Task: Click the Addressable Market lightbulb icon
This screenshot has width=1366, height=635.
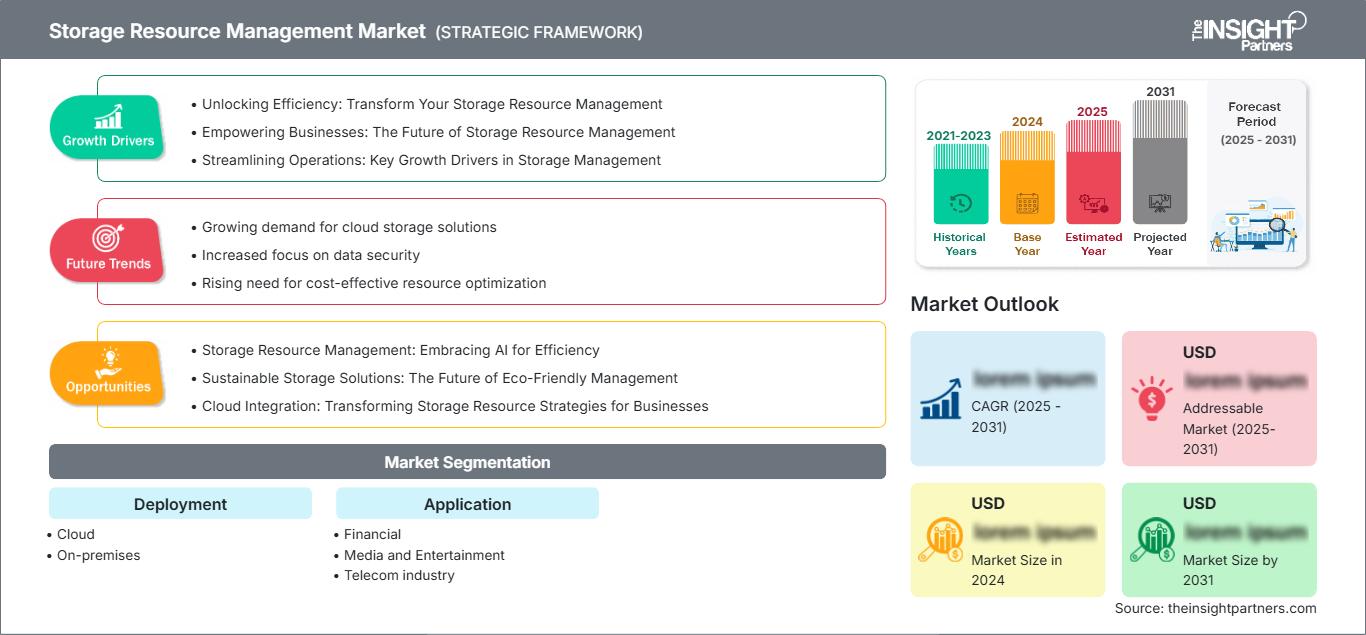Action: click(1152, 397)
